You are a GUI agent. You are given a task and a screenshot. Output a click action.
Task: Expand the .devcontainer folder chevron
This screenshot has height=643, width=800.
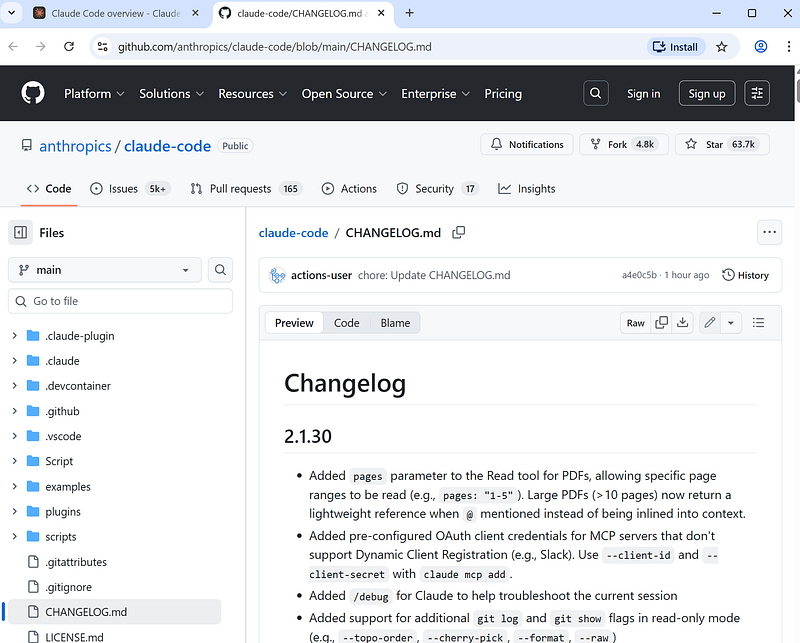point(14,386)
